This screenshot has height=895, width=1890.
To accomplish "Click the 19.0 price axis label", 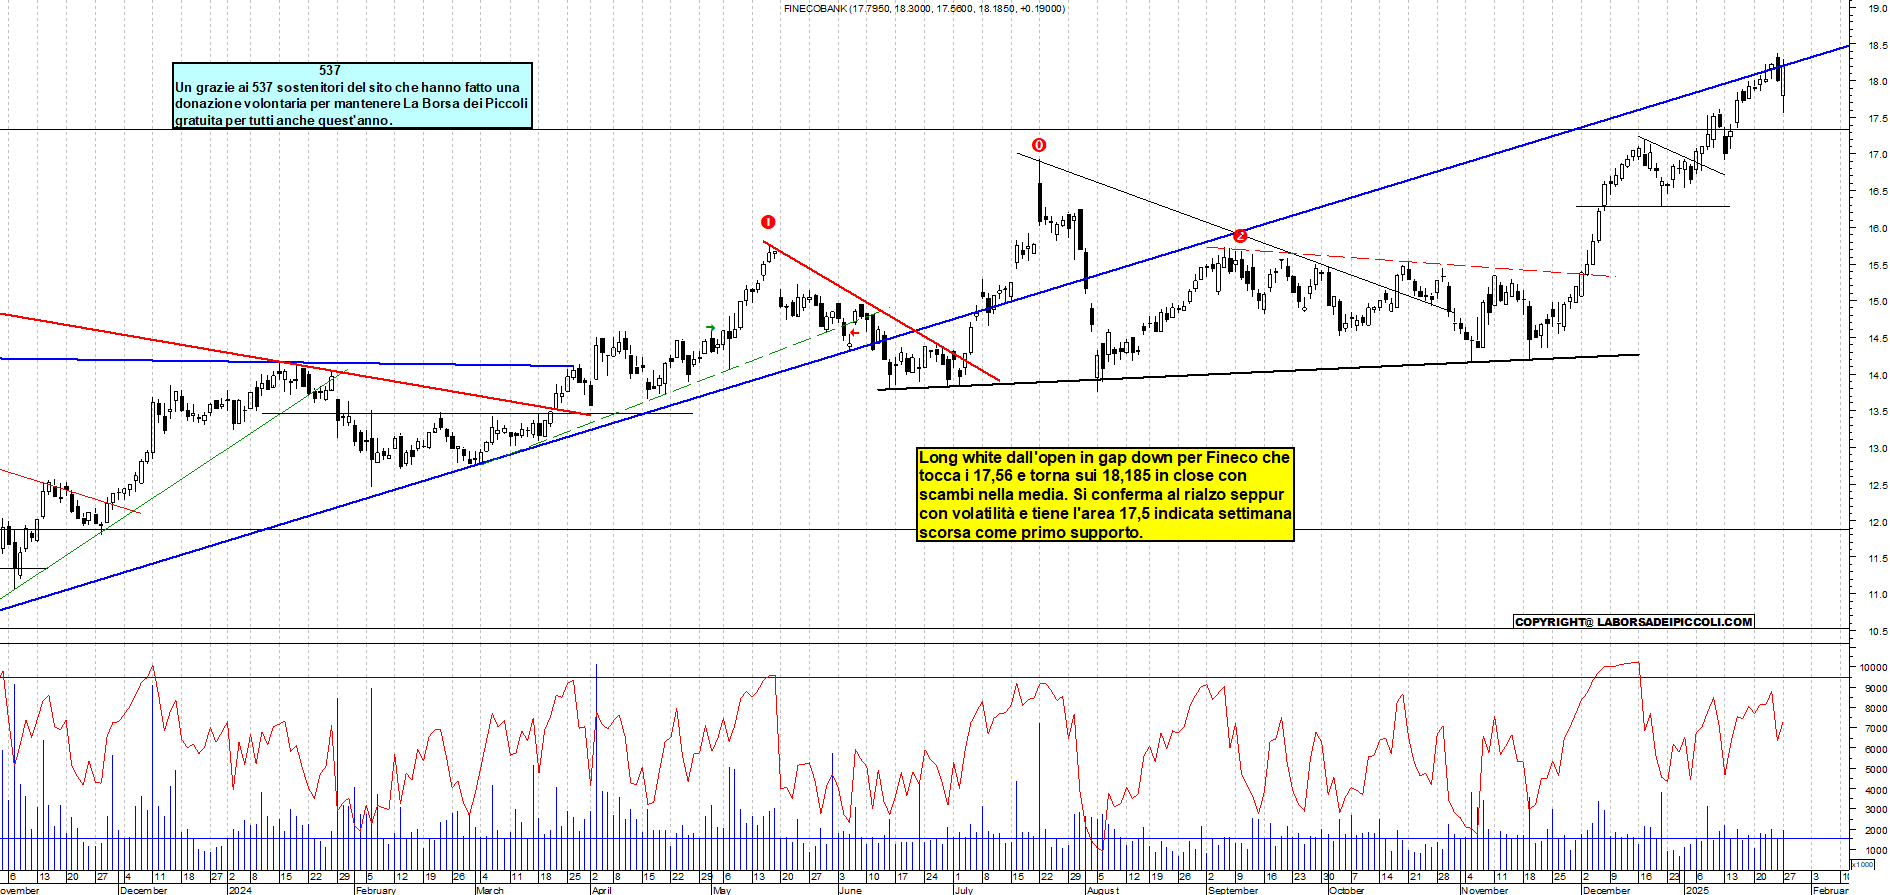I will click(1877, 8).
